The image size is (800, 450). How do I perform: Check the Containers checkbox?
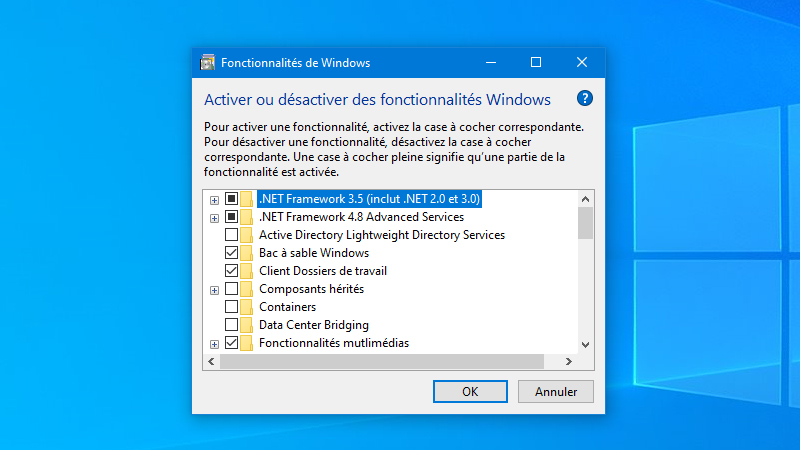click(x=231, y=307)
